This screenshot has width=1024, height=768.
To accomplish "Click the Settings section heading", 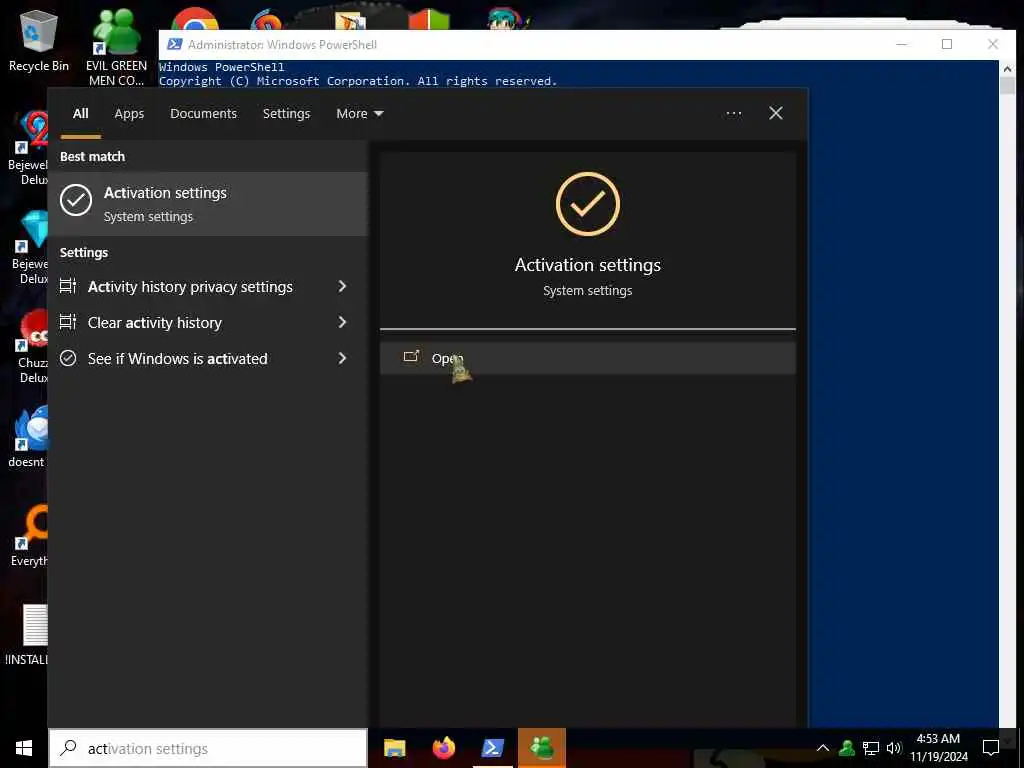I will click(84, 253).
